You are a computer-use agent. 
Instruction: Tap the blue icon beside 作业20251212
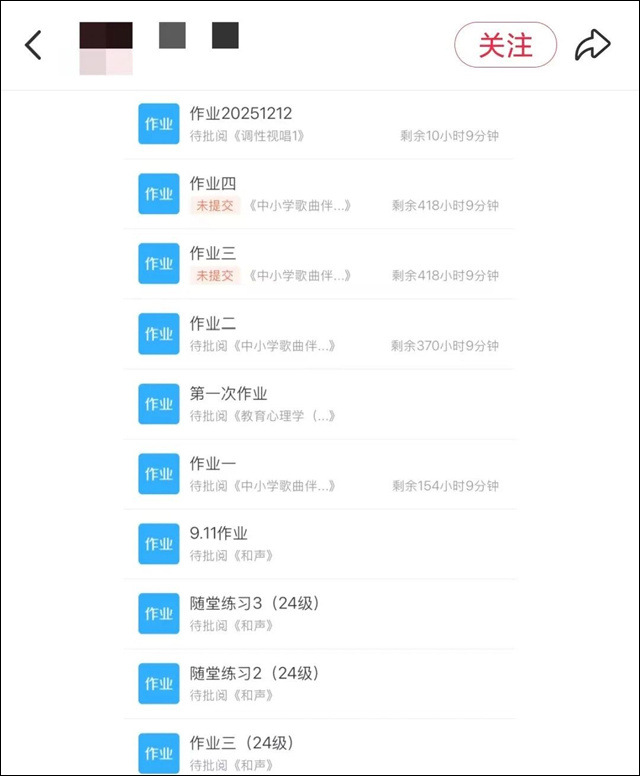pyautogui.click(x=158, y=124)
